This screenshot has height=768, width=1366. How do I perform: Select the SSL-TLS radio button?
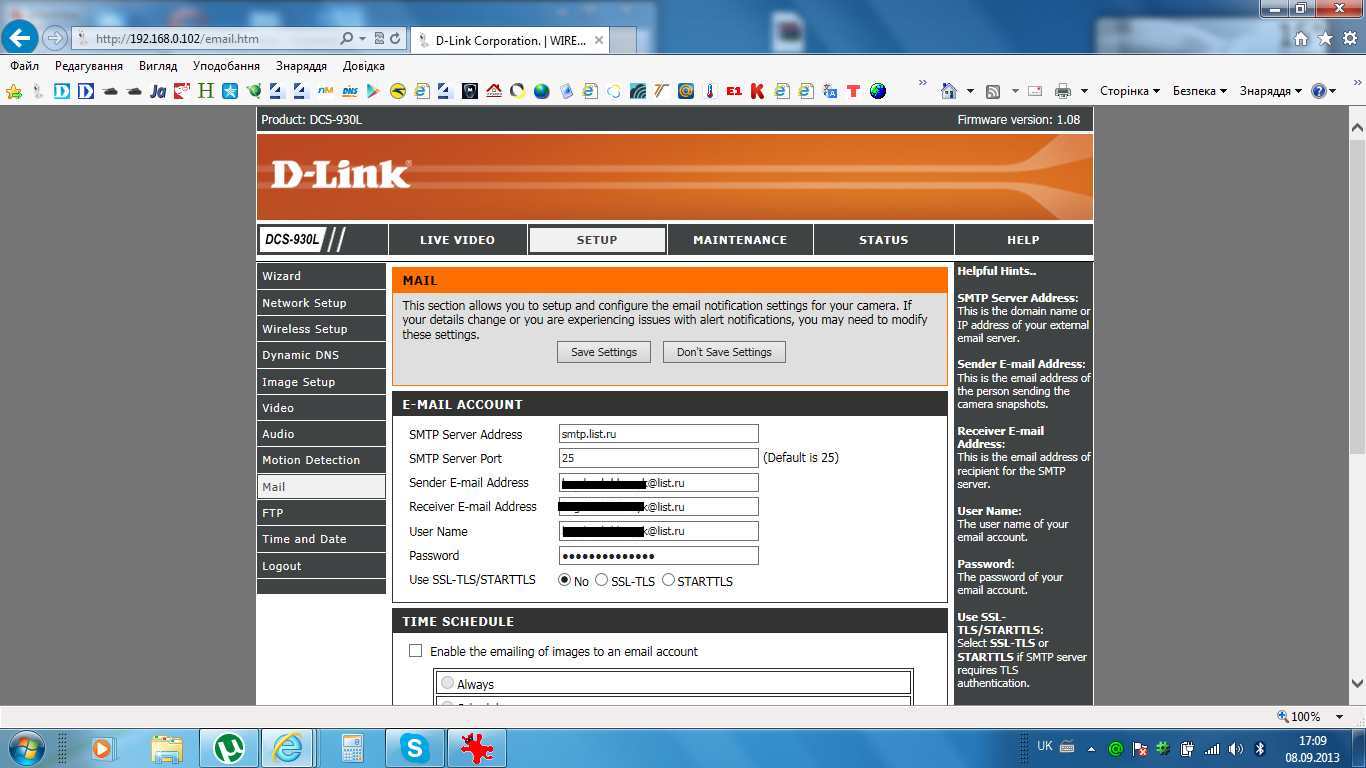coord(601,580)
